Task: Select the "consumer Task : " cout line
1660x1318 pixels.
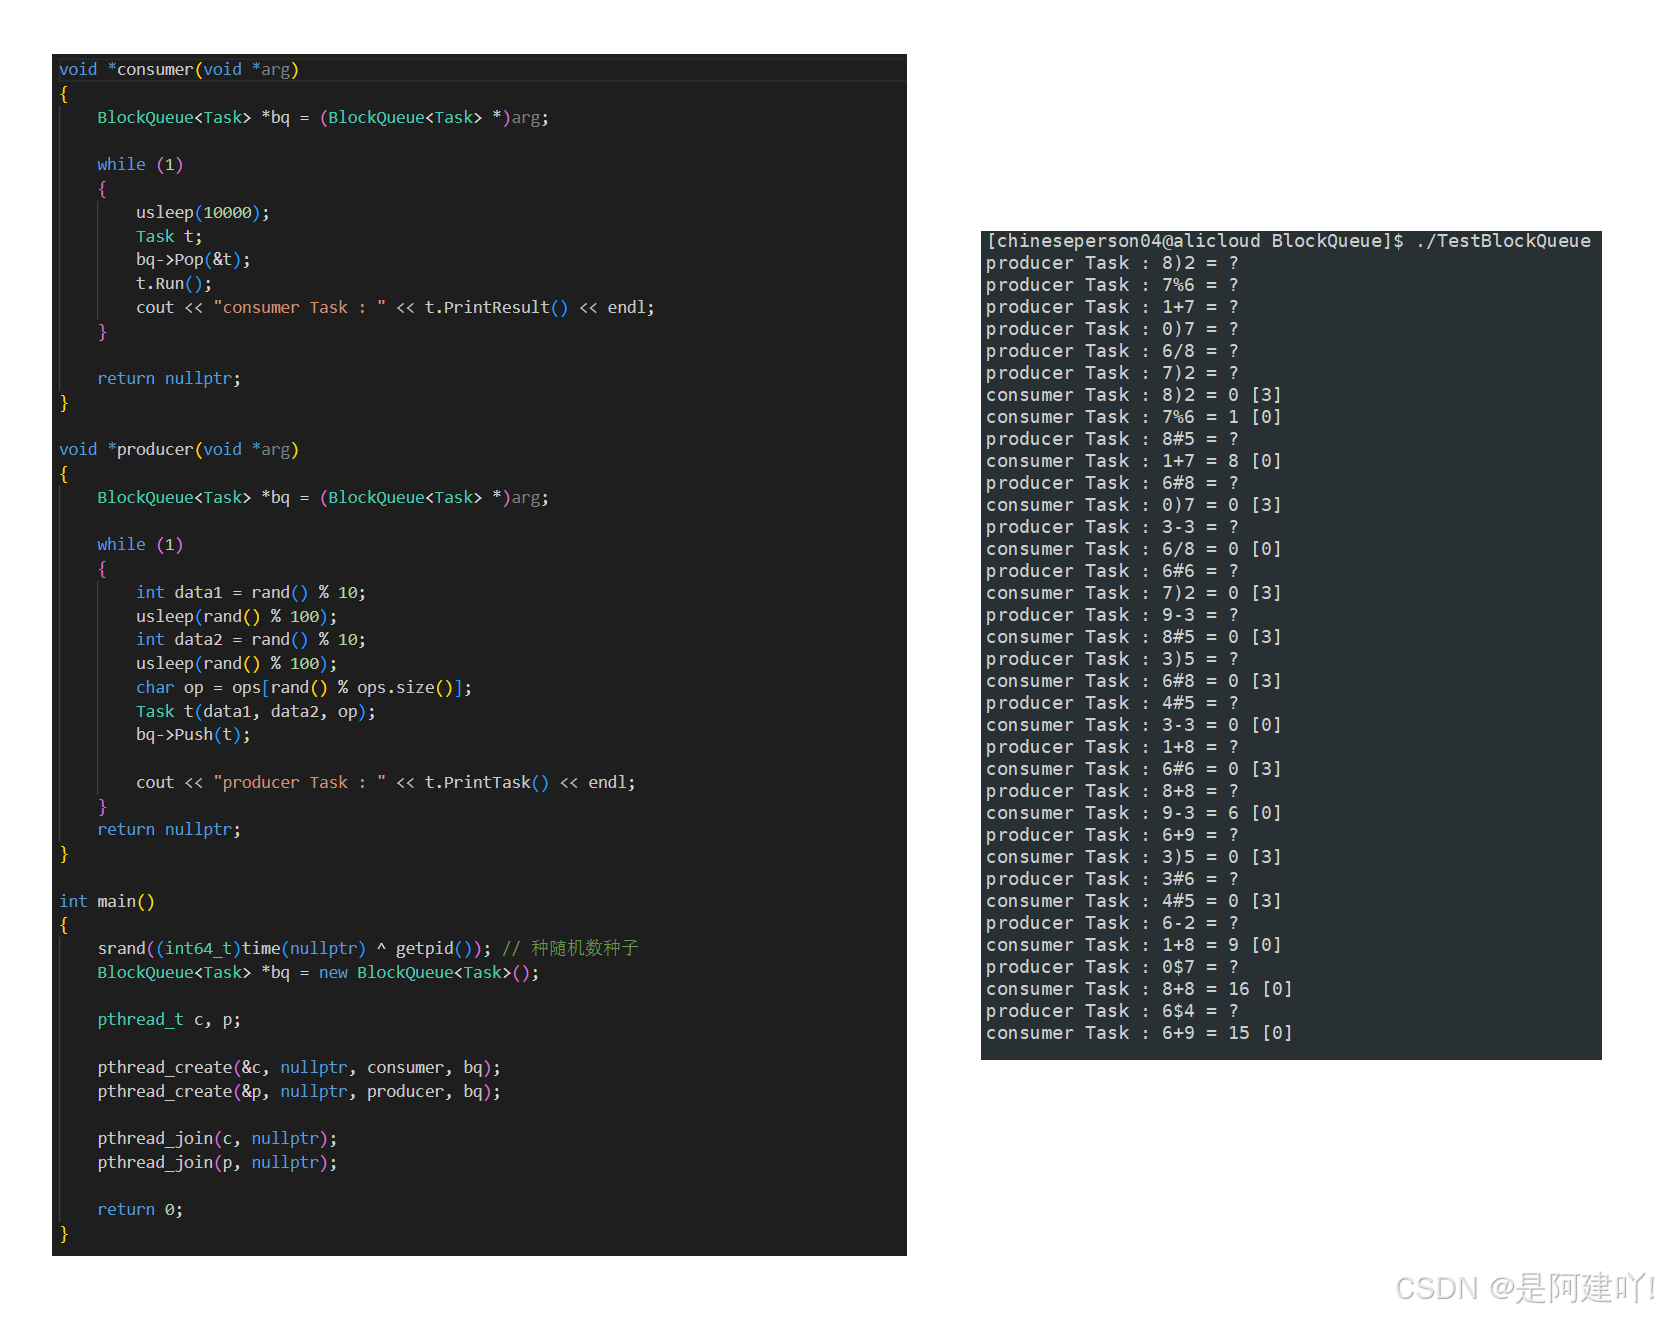Action: point(394,308)
